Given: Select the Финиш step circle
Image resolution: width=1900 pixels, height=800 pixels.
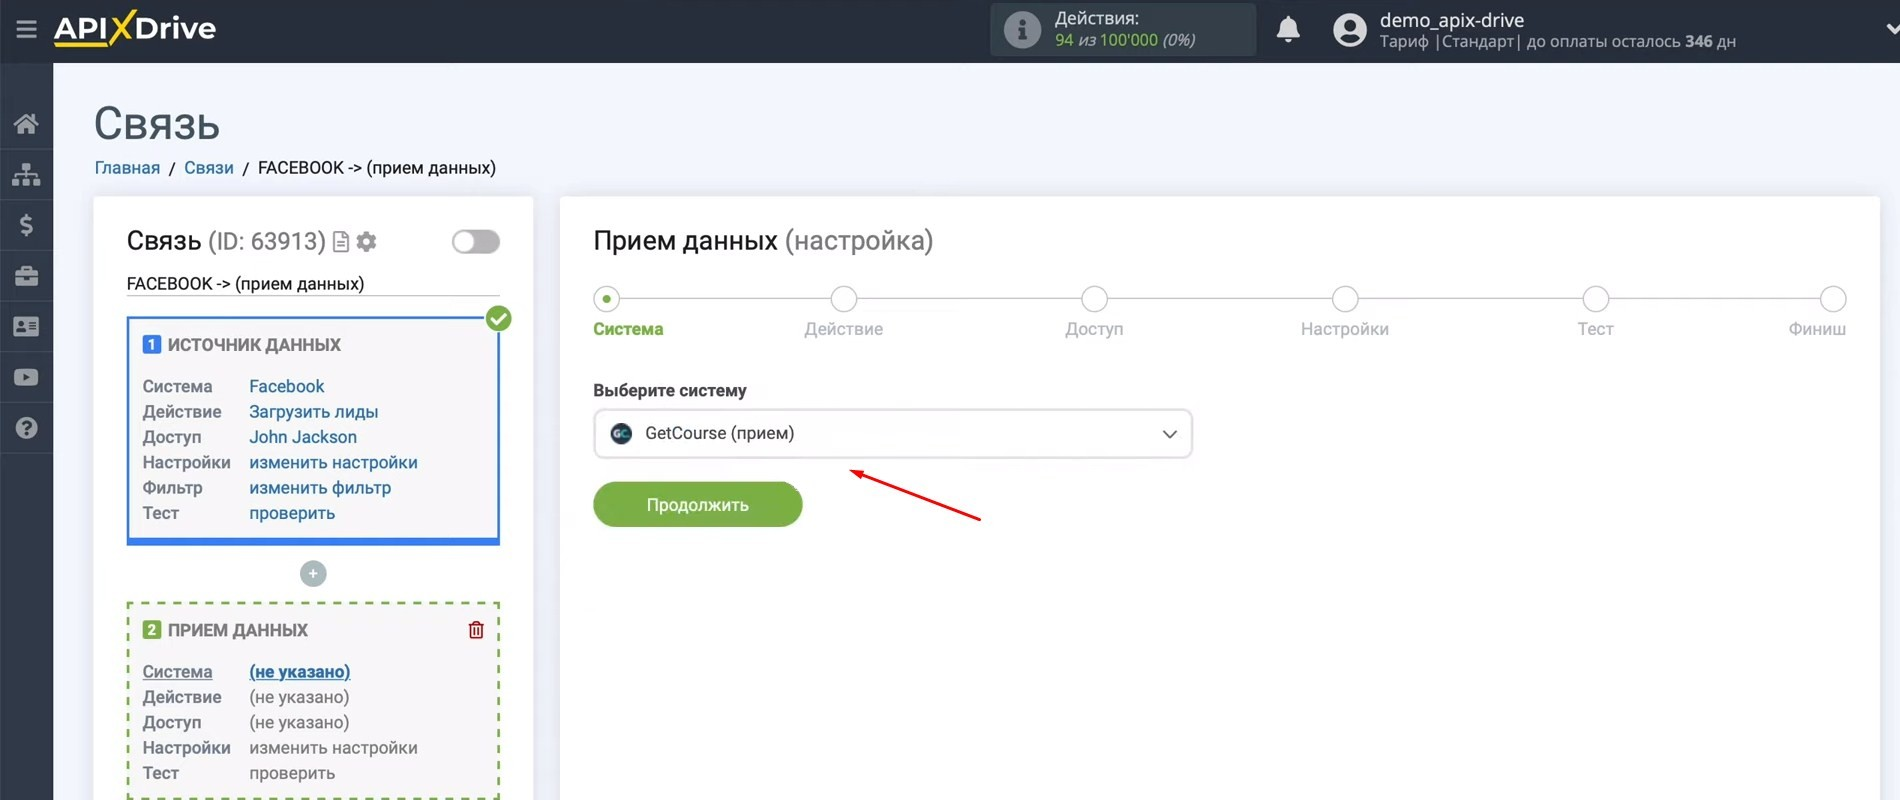Looking at the screenshot, I should 1832,298.
